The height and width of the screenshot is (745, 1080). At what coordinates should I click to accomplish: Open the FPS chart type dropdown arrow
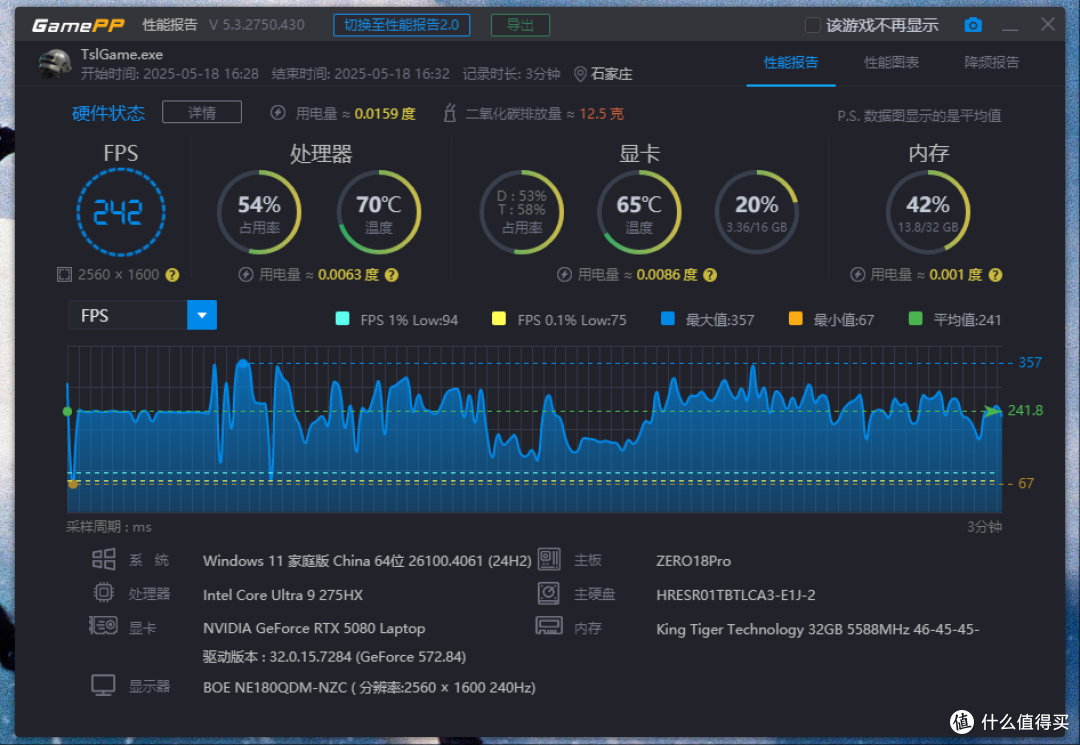coord(202,315)
